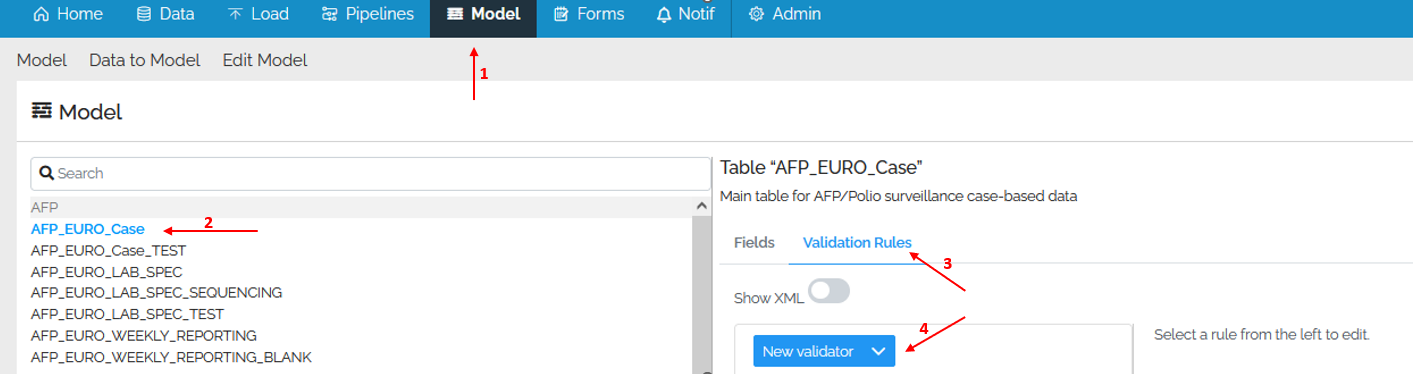Screen dimensions: 1413x374
Task: Focus the table Search field
Action: (370, 173)
